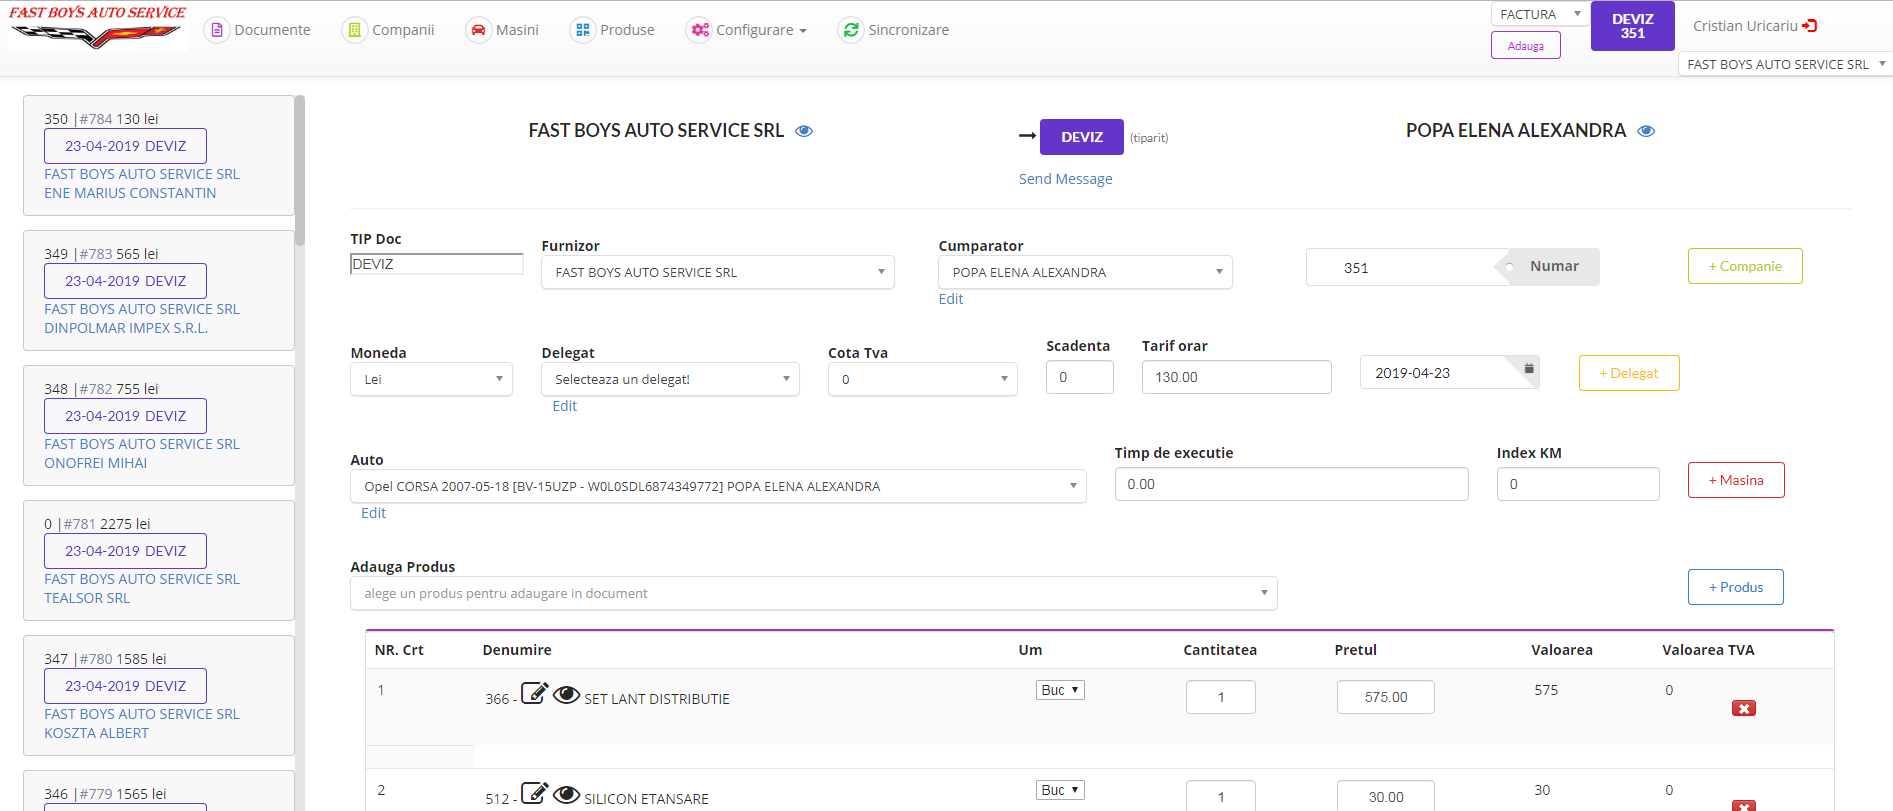Open the Adauga Produs dropdown
The image size is (1893, 811).
pos(814,593)
